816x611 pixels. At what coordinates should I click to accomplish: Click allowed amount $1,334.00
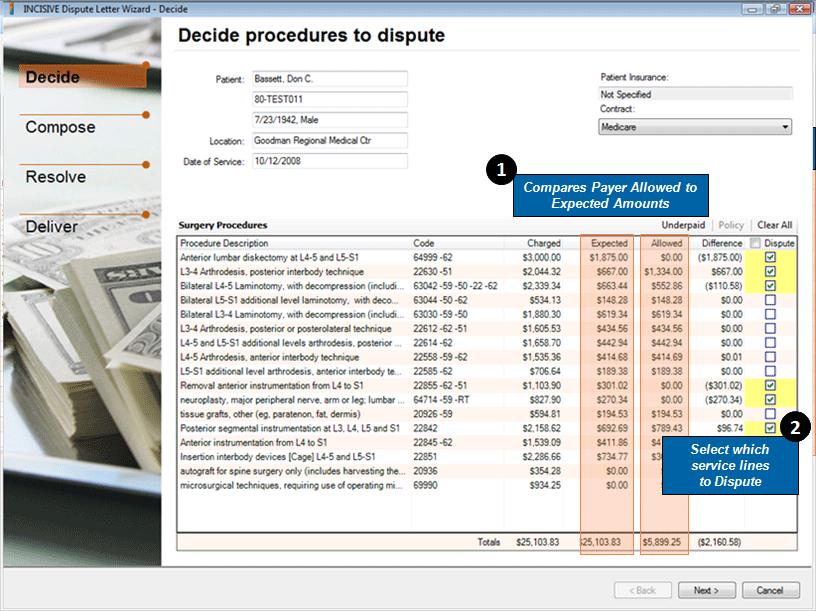663,272
